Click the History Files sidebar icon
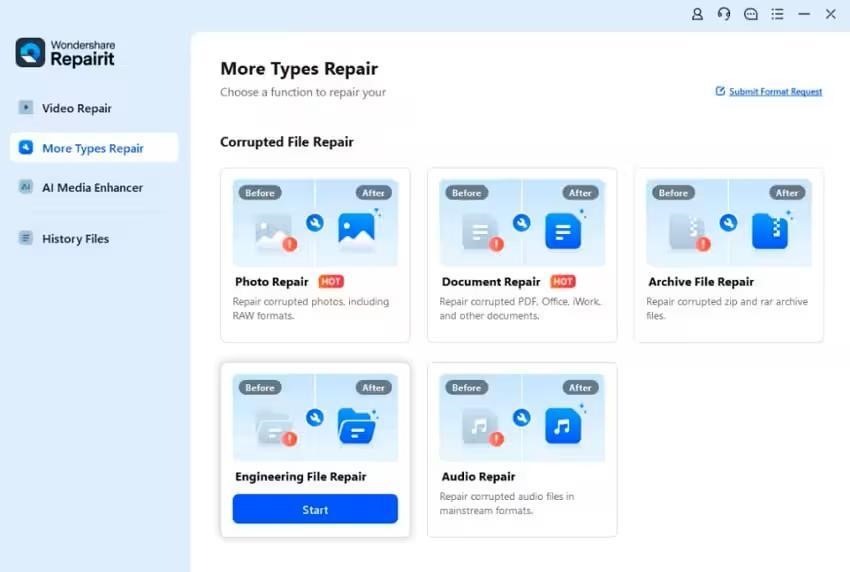The width and height of the screenshot is (850, 572). [25, 238]
